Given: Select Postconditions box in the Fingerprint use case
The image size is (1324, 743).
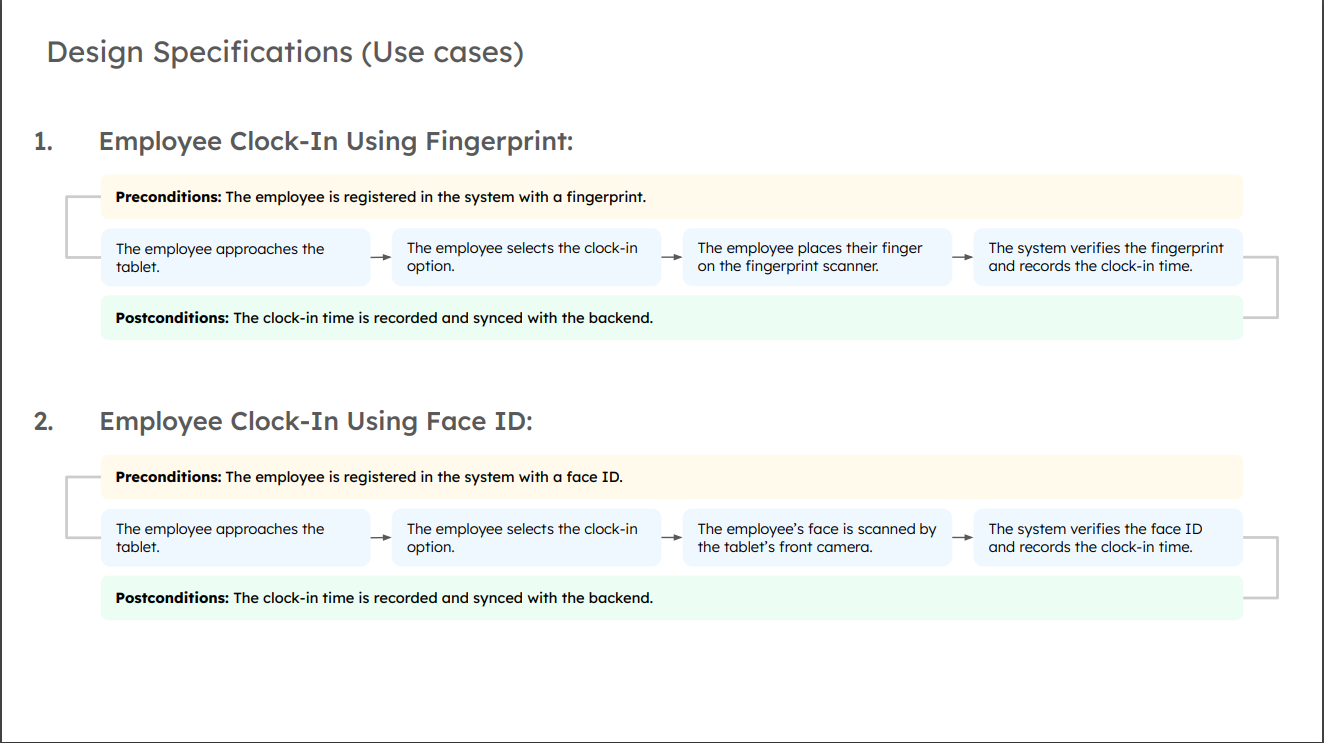Looking at the screenshot, I should coord(671,318).
